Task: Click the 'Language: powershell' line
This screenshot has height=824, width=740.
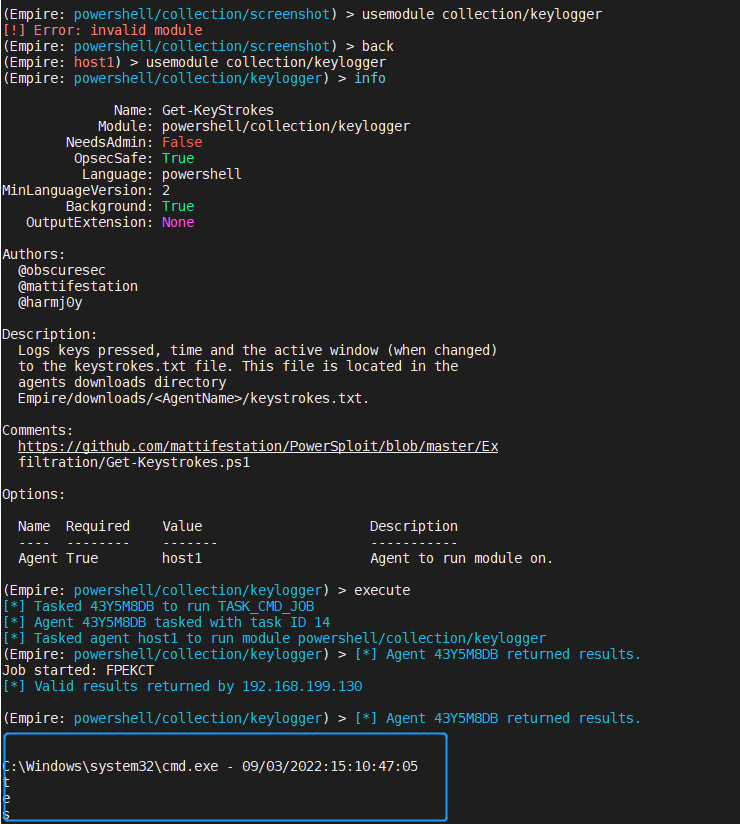Action: pyautogui.click(x=162, y=174)
